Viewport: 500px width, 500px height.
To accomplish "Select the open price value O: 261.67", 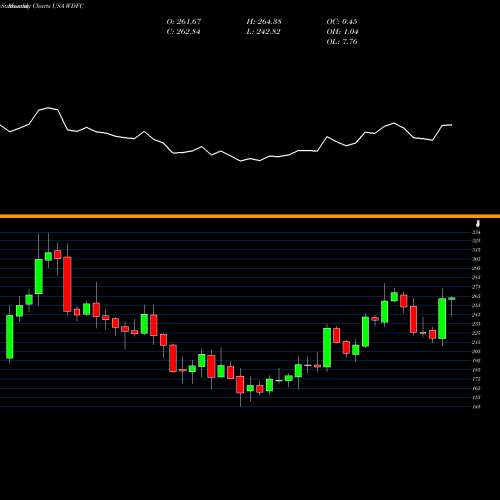I will coord(184,21).
